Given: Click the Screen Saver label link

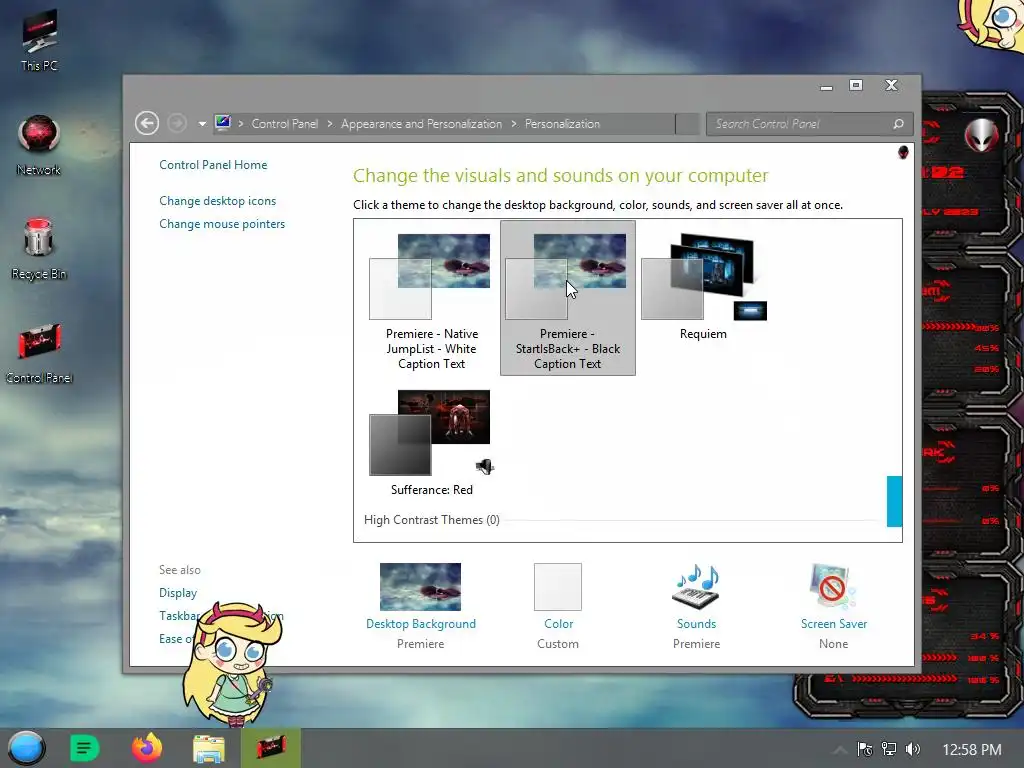Looking at the screenshot, I should [834, 624].
